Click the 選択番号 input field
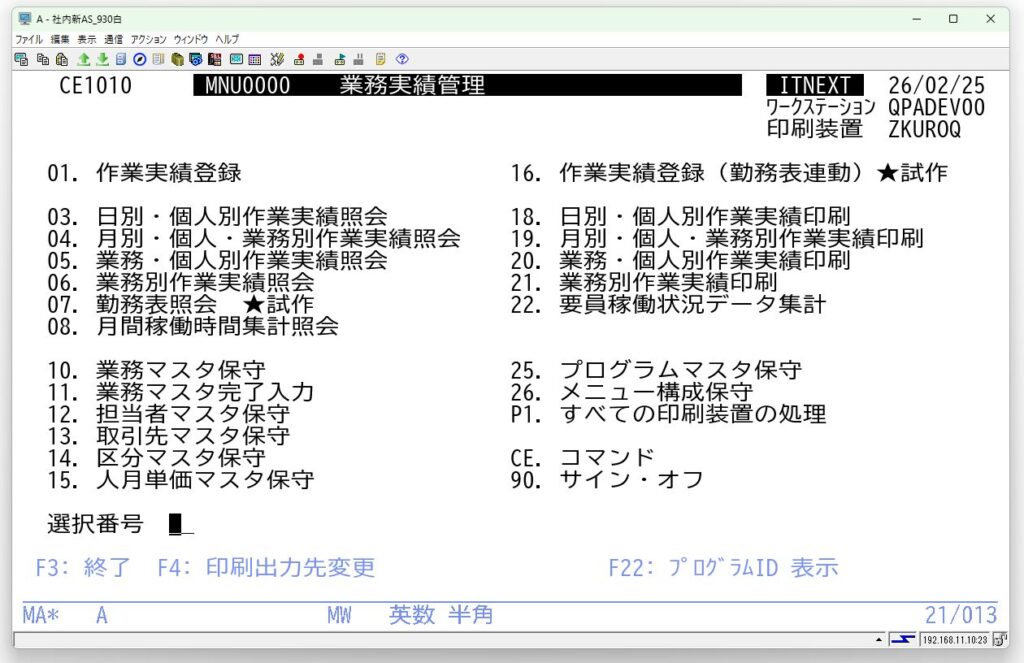This screenshot has width=1024, height=663. coord(180,524)
